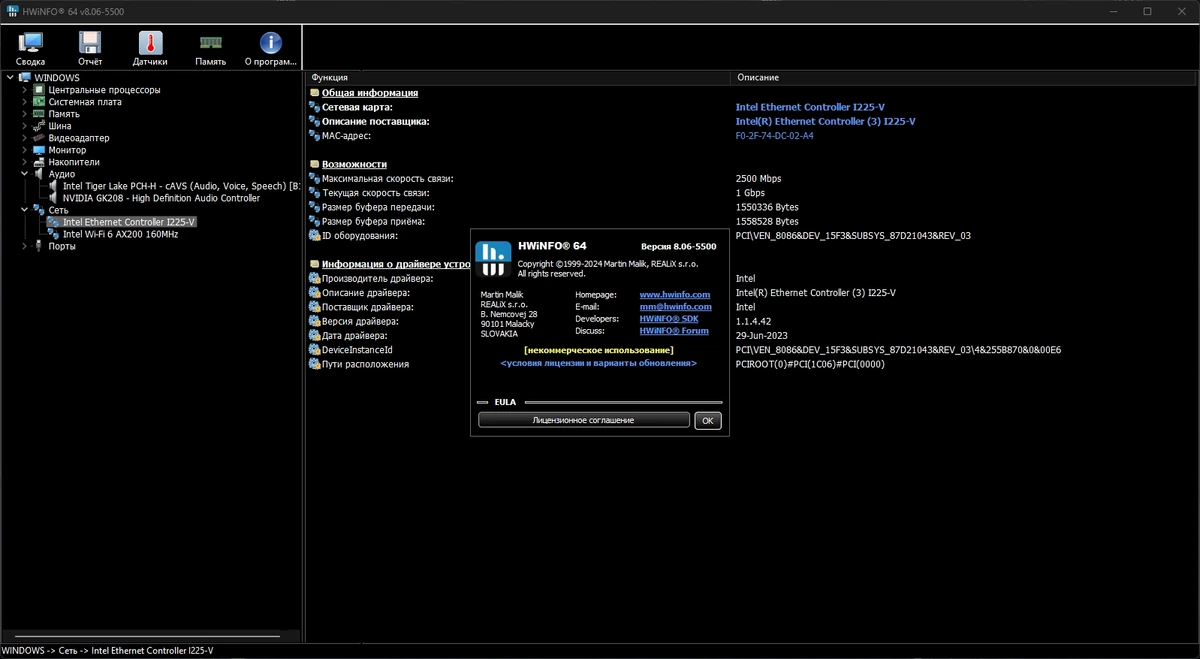Select Intel Ethernet Controller I225-V tree item

point(129,222)
